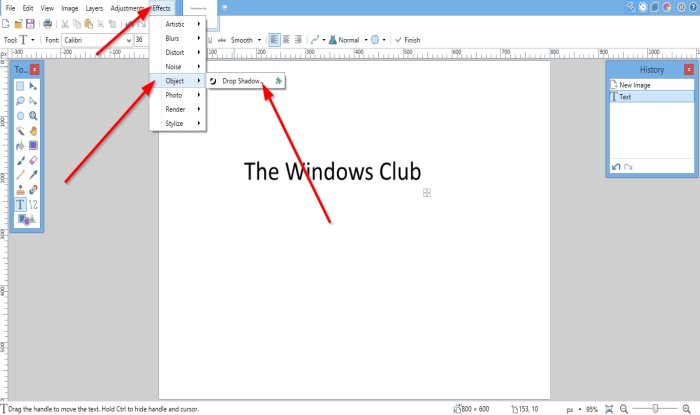The height and width of the screenshot is (415, 700).
Task: Click the font size 36 field
Action: point(141,40)
